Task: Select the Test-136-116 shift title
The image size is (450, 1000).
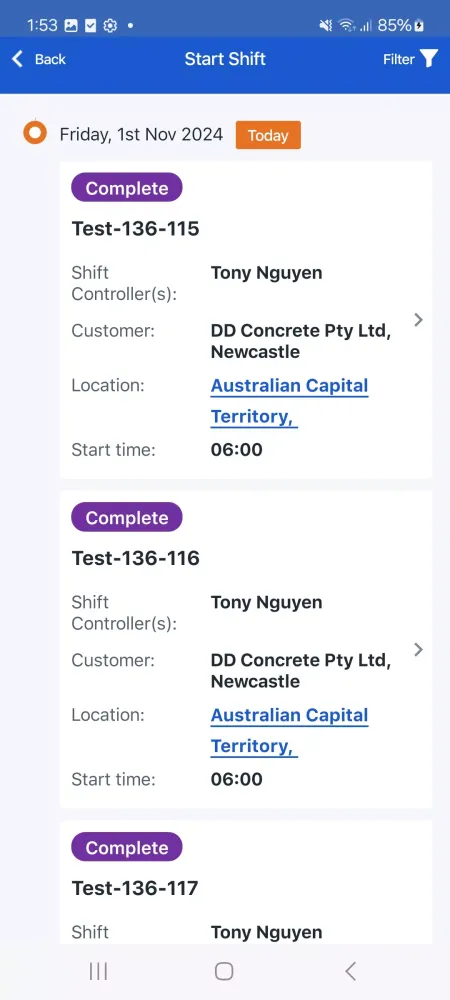Action: tap(136, 558)
